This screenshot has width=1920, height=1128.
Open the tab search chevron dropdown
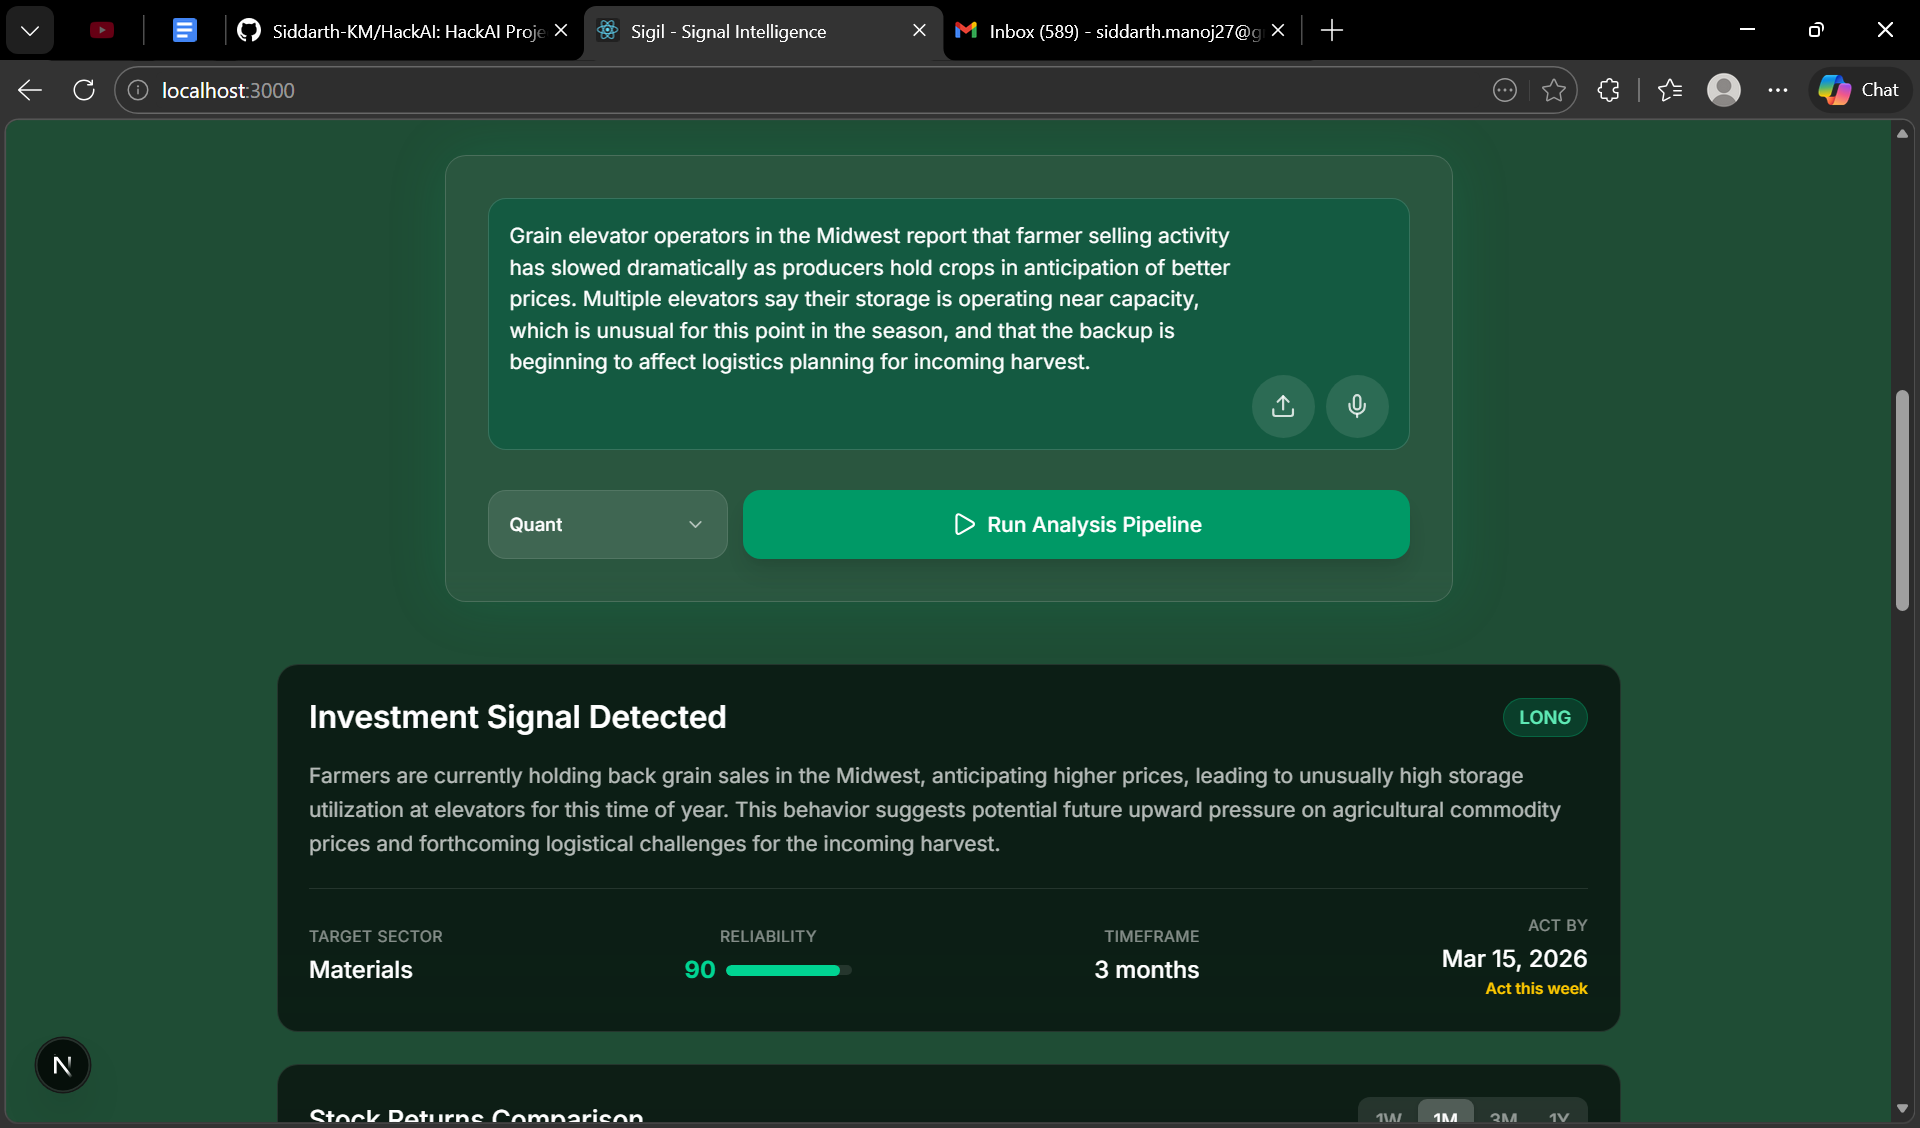30,30
